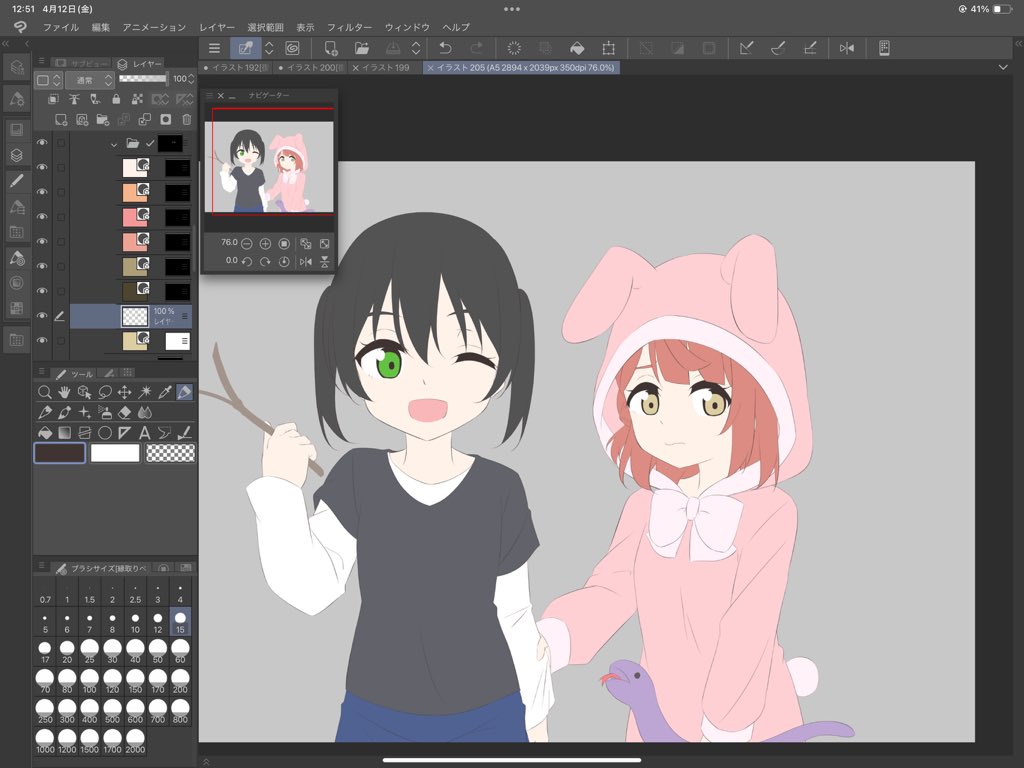Click the navigator zoom in plus button

(x=265, y=243)
